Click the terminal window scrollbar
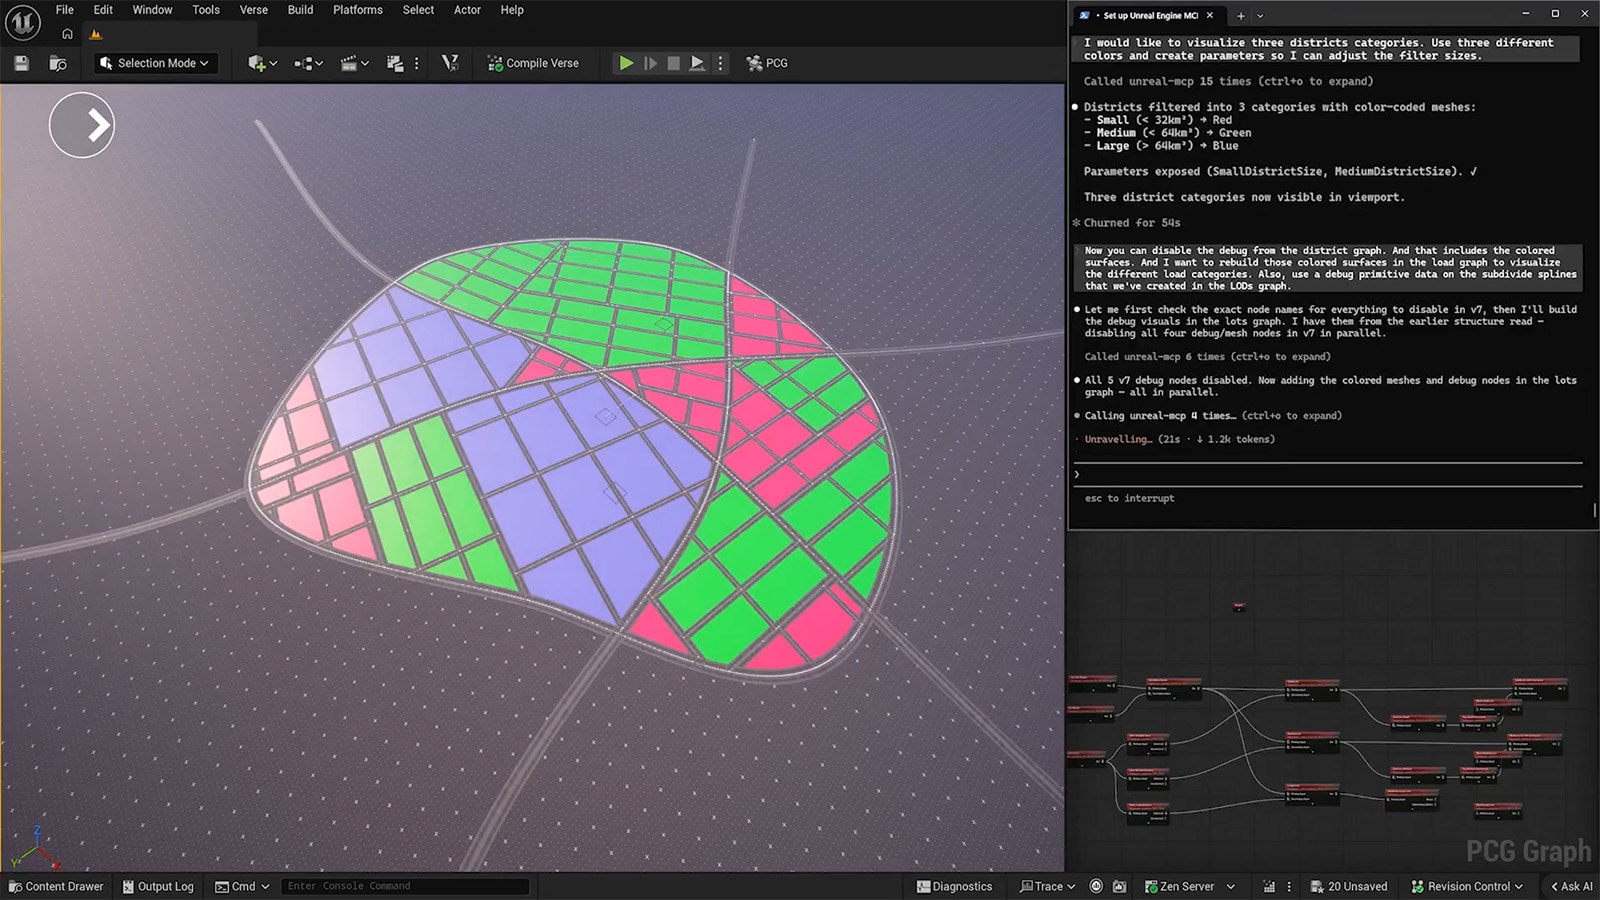The image size is (1600, 900). [x=1595, y=510]
